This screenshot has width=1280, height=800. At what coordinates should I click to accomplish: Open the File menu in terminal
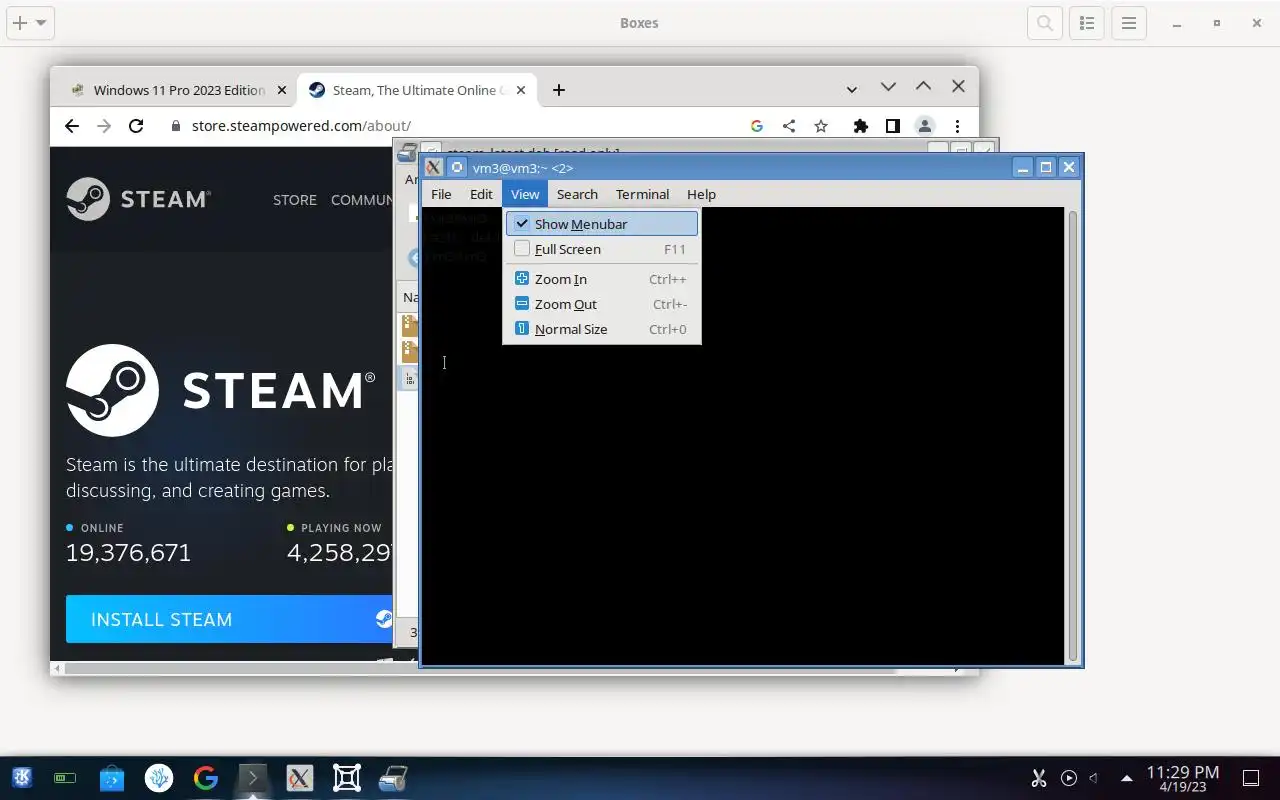click(x=441, y=194)
